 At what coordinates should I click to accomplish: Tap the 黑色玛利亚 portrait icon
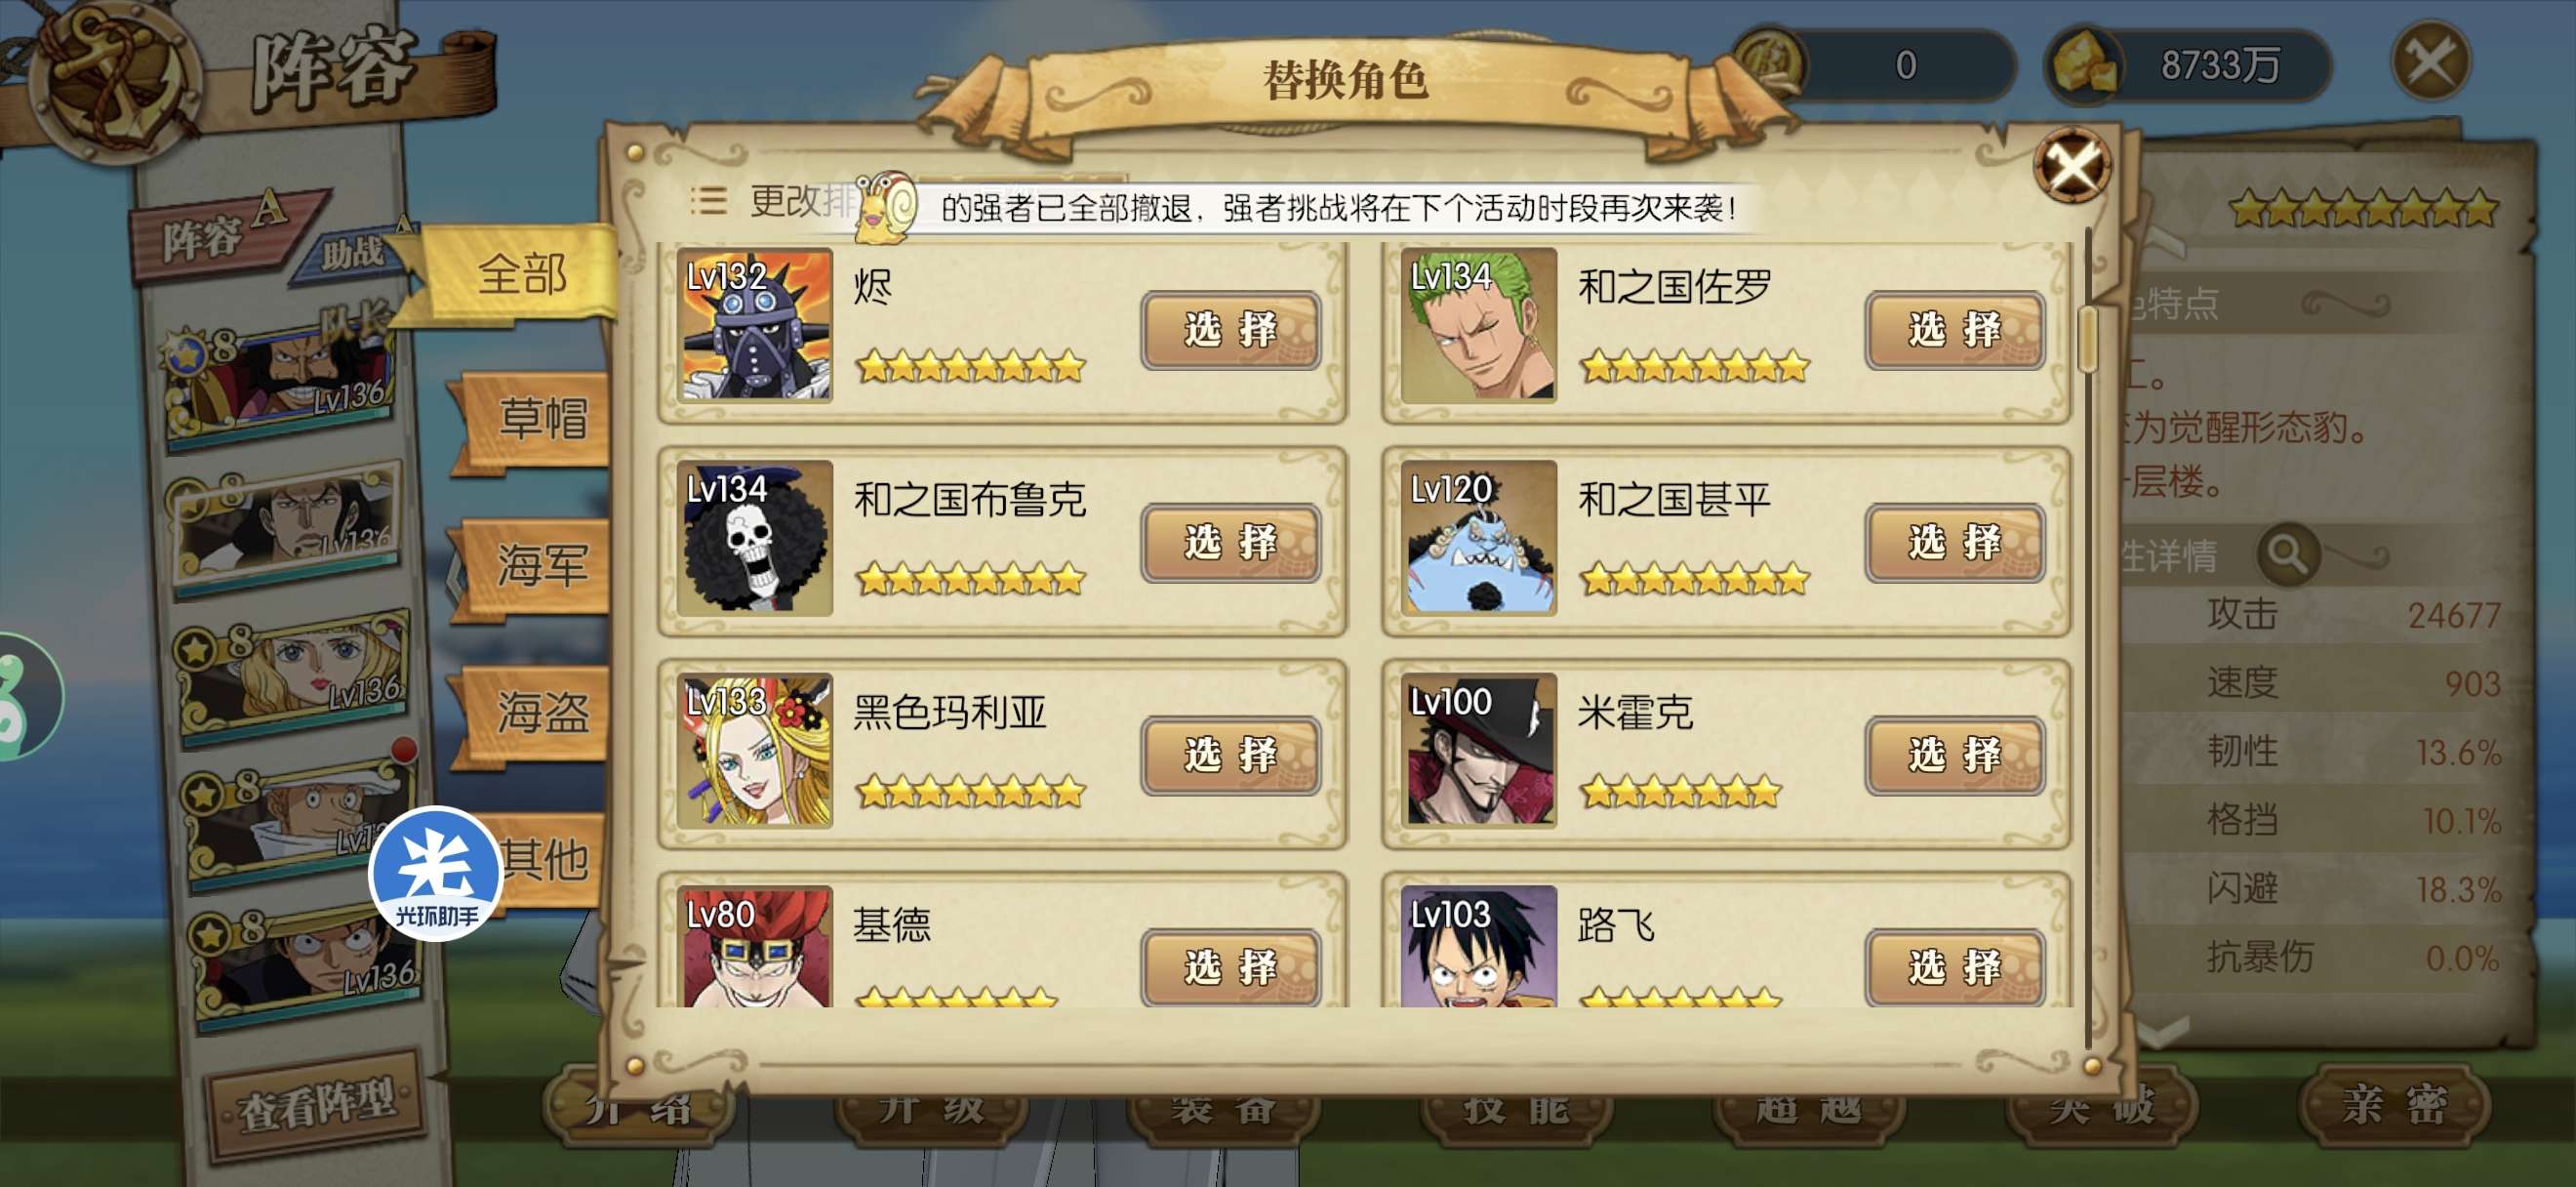[x=754, y=750]
